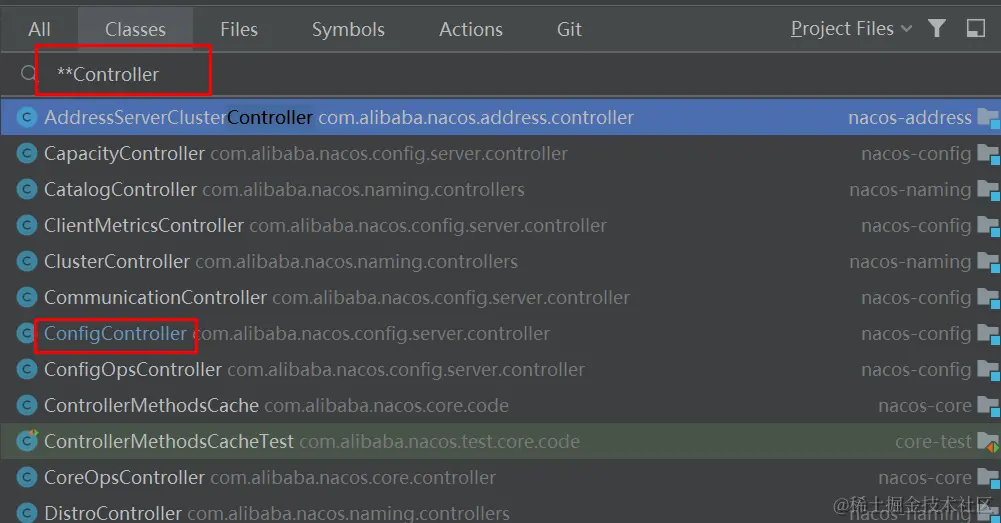Click module folder icon on ClusterController row
The image size is (1001, 523).
point(988,262)
